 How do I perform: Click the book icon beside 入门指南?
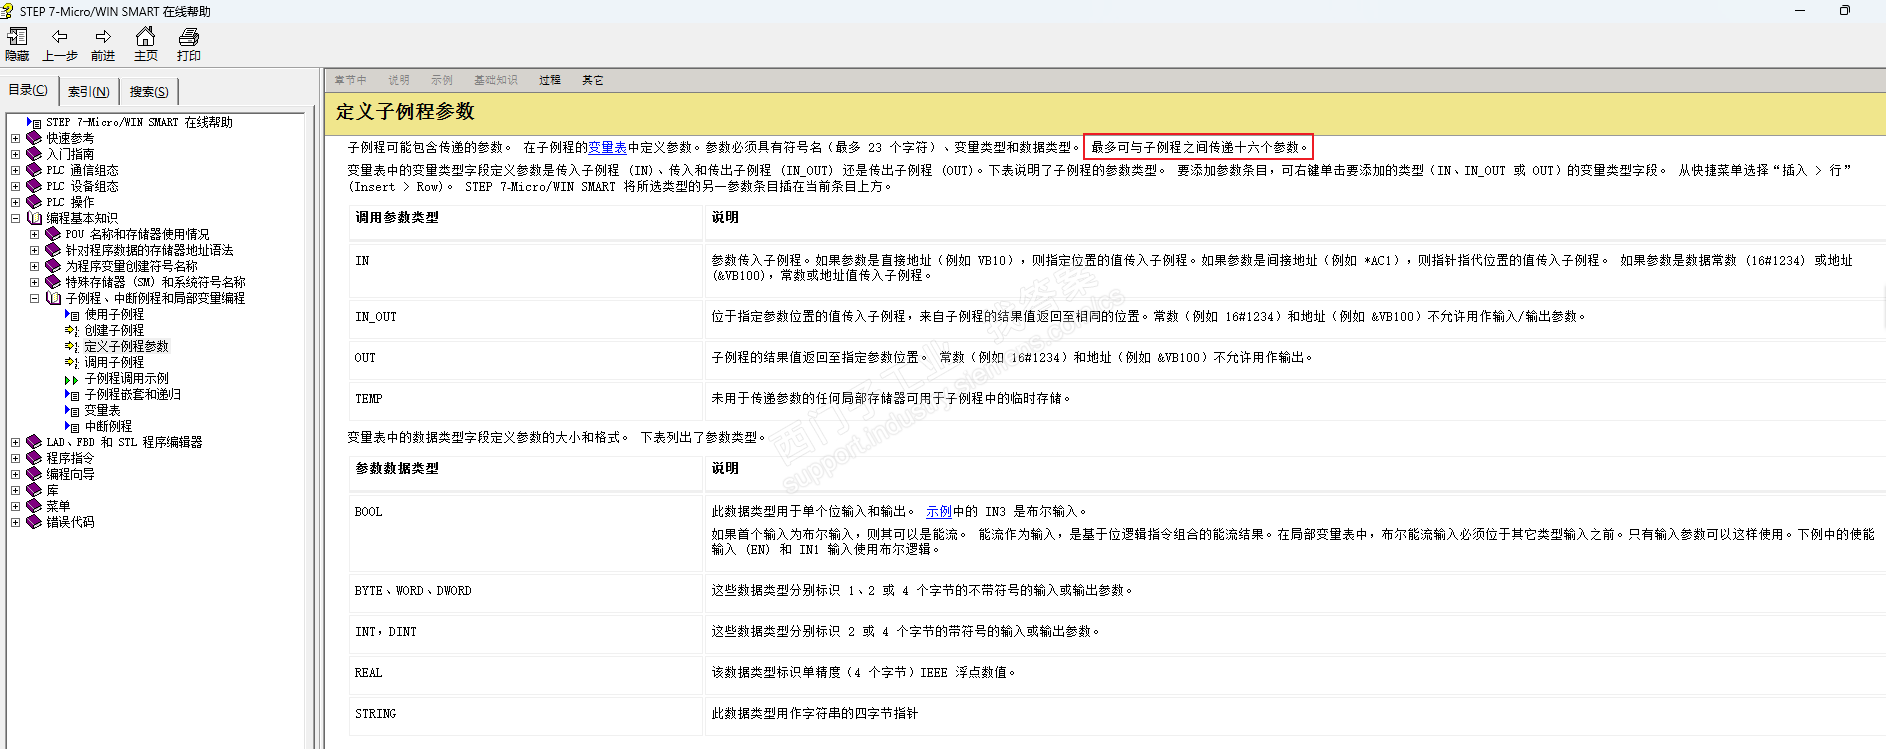[34, 154]
